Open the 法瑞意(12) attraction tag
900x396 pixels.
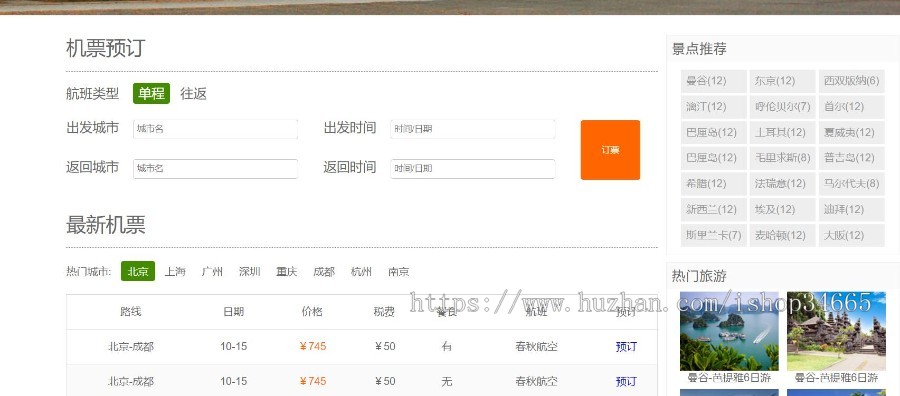point(782,184)
